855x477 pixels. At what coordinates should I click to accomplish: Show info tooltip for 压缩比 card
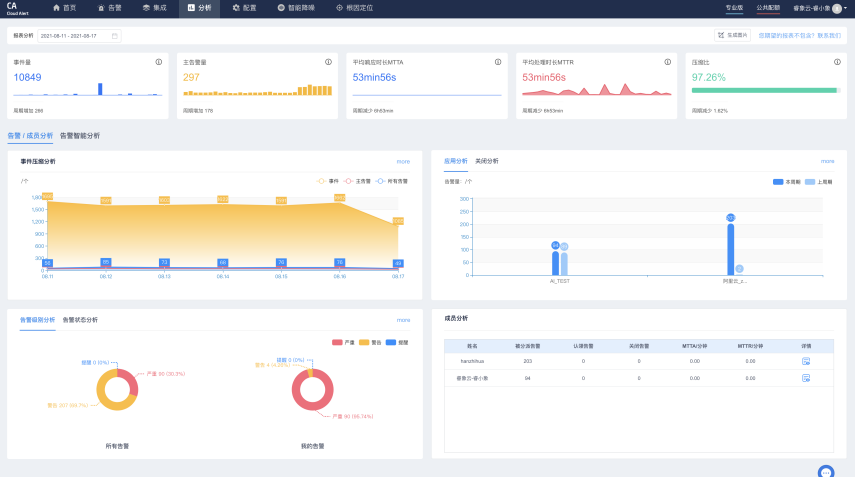[837, 62]
